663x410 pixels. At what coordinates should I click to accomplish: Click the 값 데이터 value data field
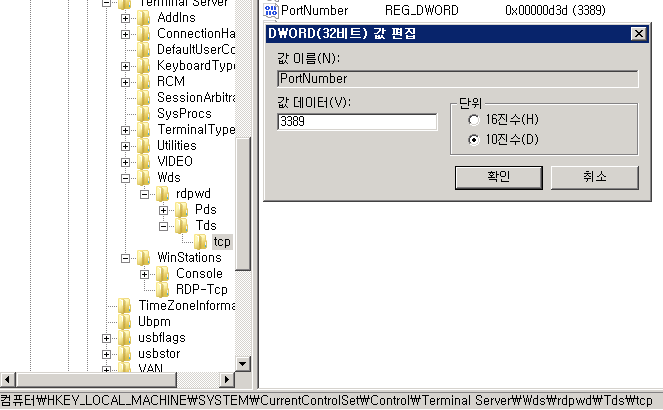(357, 122)
